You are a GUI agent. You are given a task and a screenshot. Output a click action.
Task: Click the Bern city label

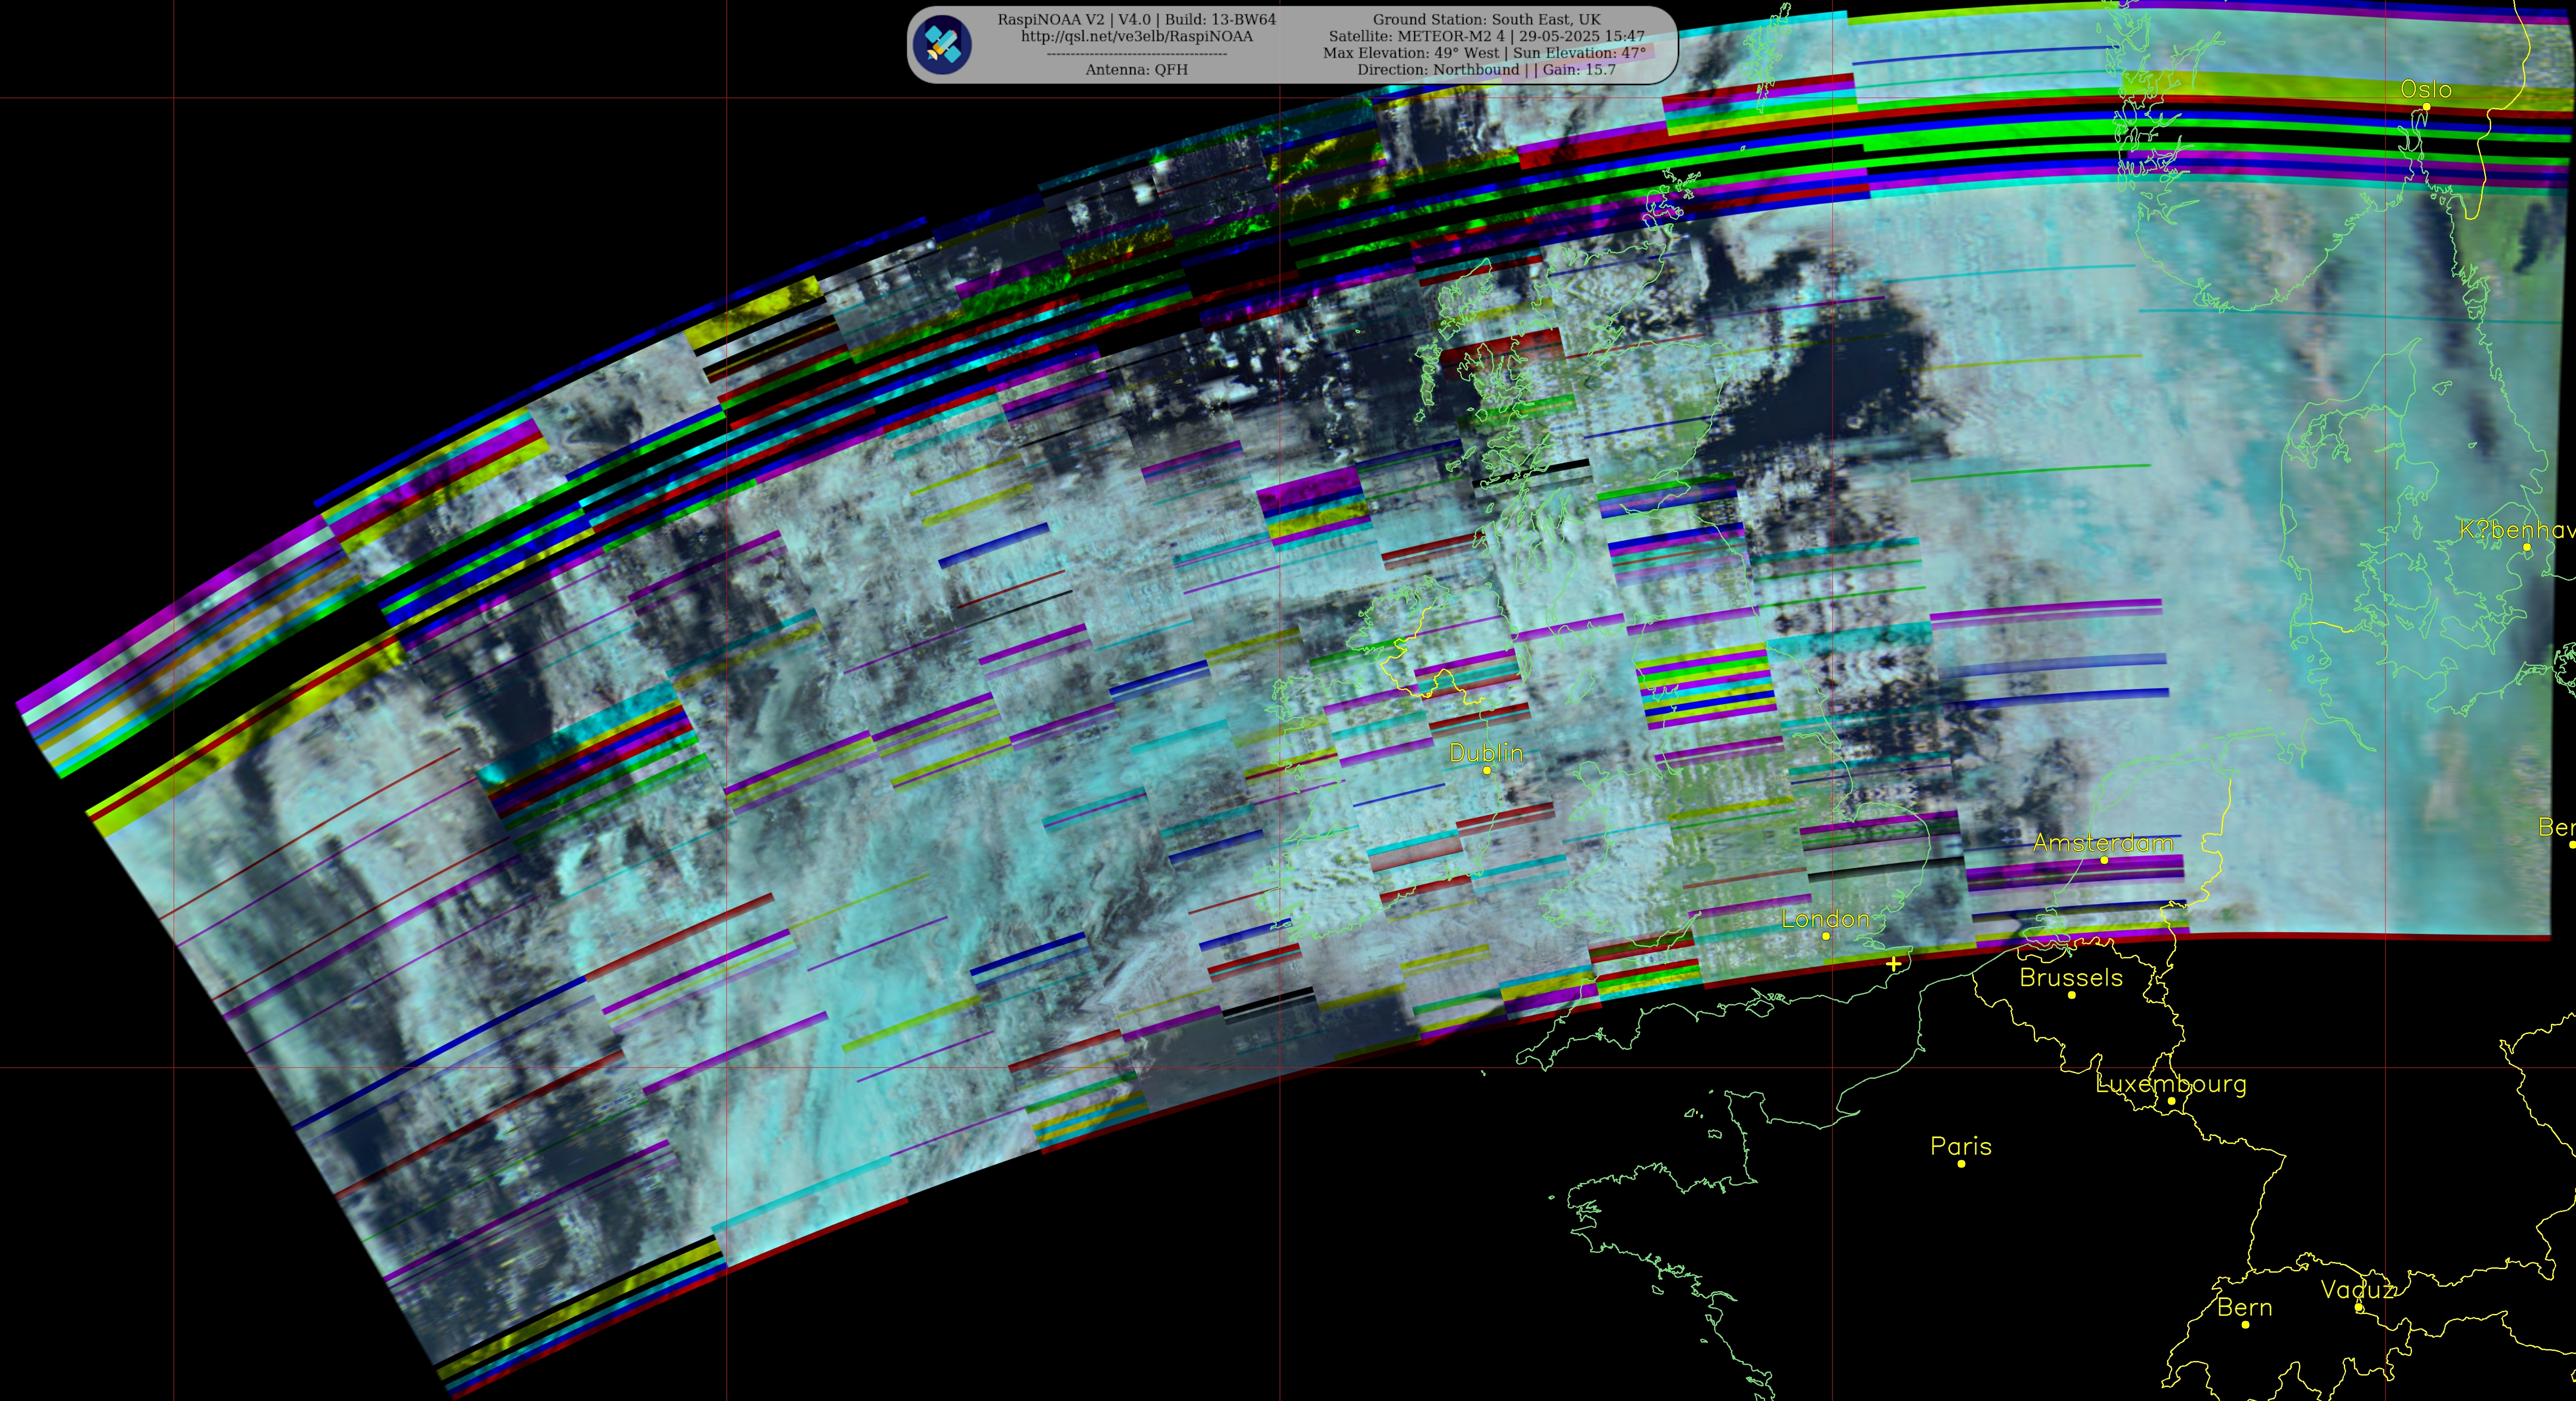click(2245, 1308)
